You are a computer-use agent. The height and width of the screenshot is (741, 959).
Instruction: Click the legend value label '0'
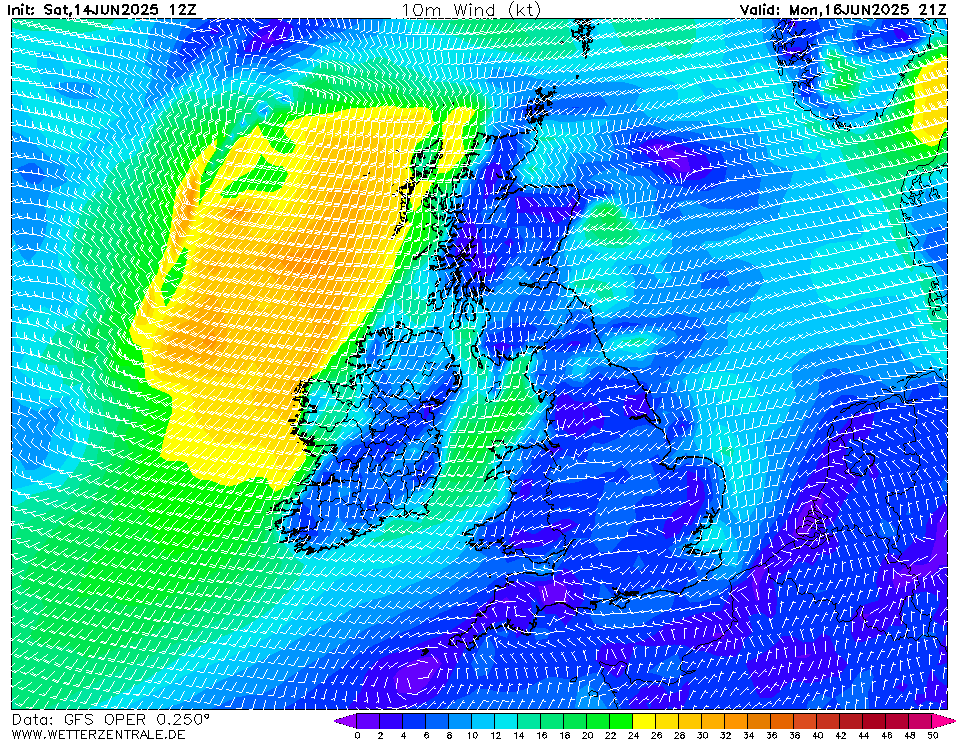click(357, 735)
